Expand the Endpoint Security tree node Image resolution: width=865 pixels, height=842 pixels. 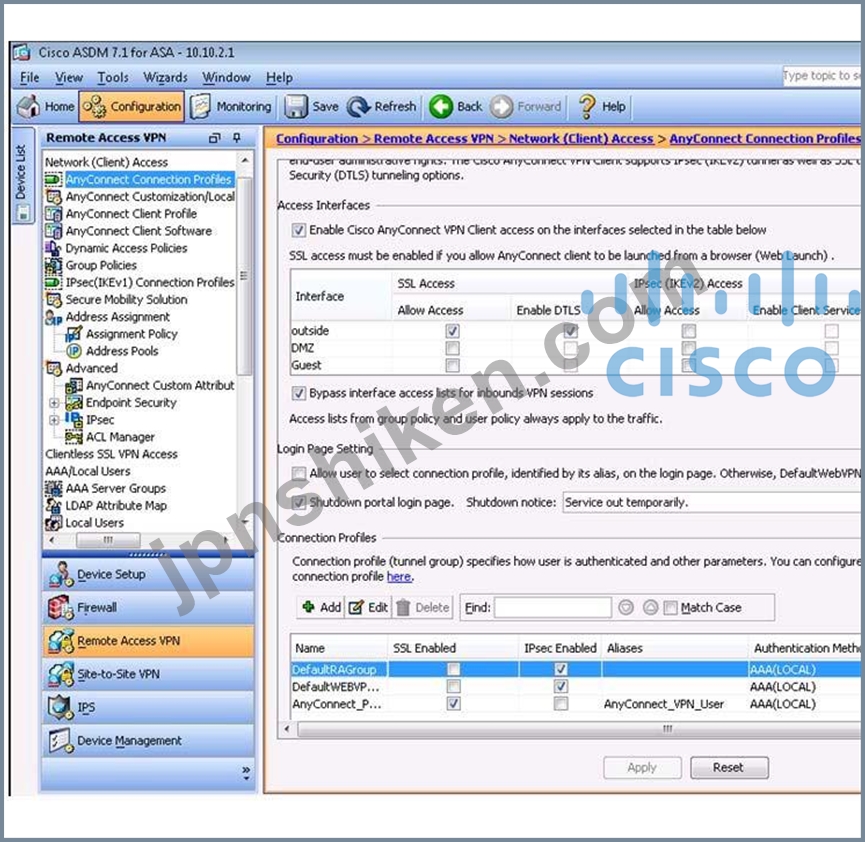(x=54, y=402)
